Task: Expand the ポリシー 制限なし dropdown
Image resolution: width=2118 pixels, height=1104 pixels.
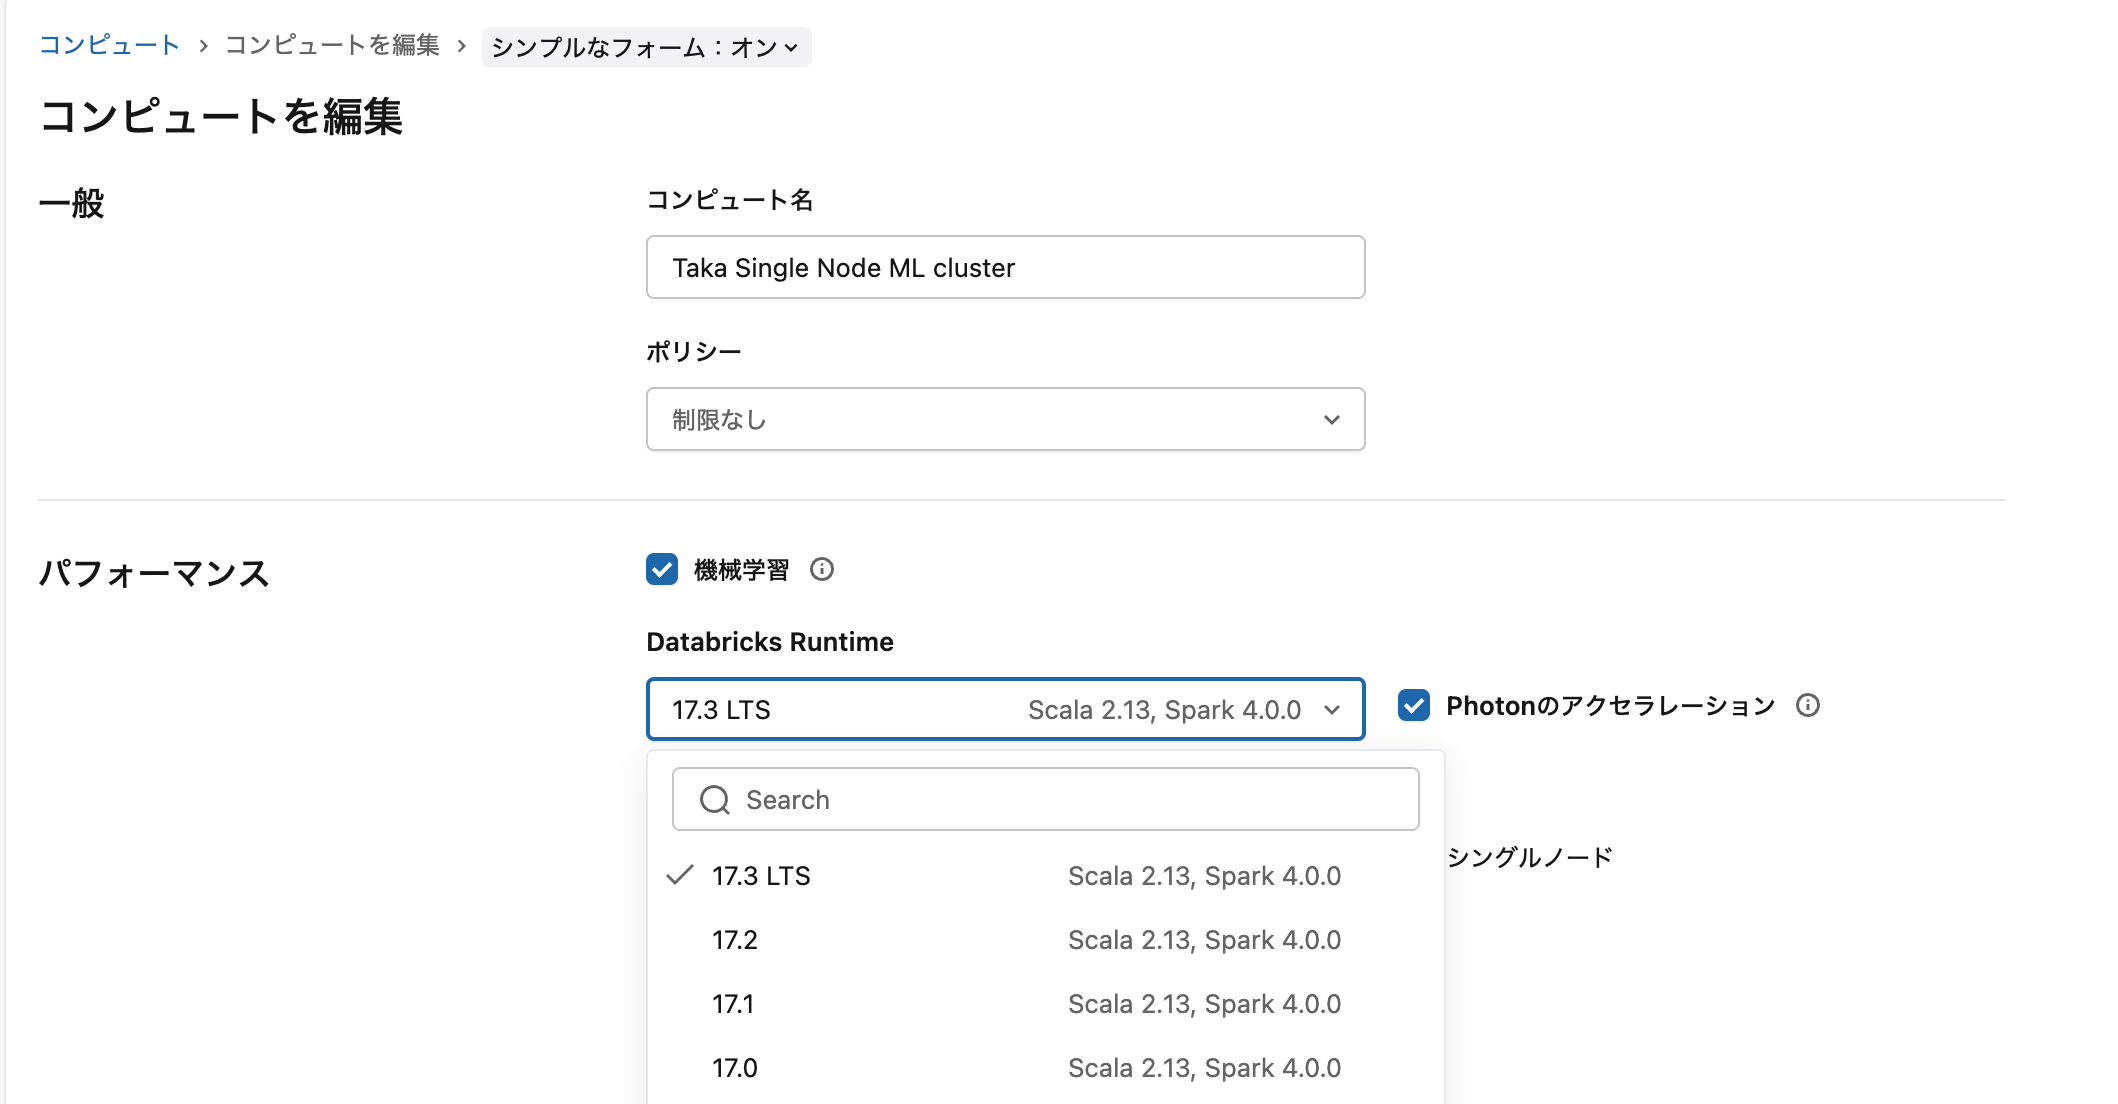Action: pos(1005,420)
